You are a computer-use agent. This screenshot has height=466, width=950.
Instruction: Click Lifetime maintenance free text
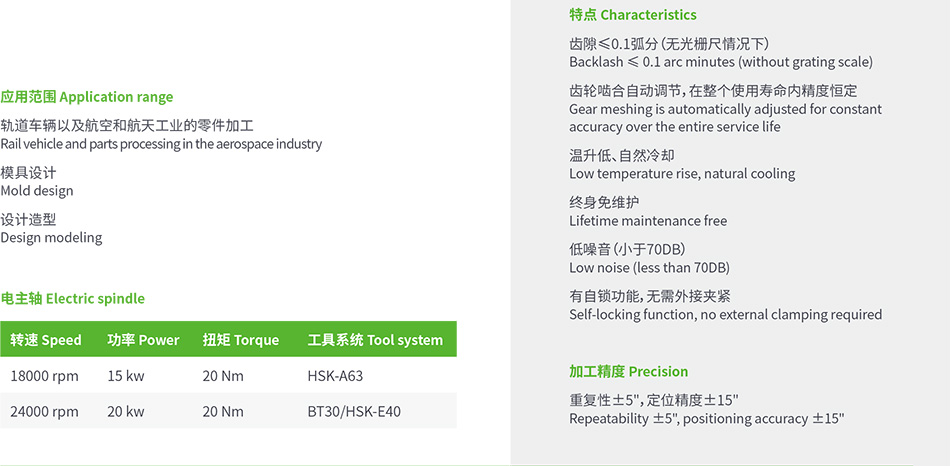click(648, 221)
